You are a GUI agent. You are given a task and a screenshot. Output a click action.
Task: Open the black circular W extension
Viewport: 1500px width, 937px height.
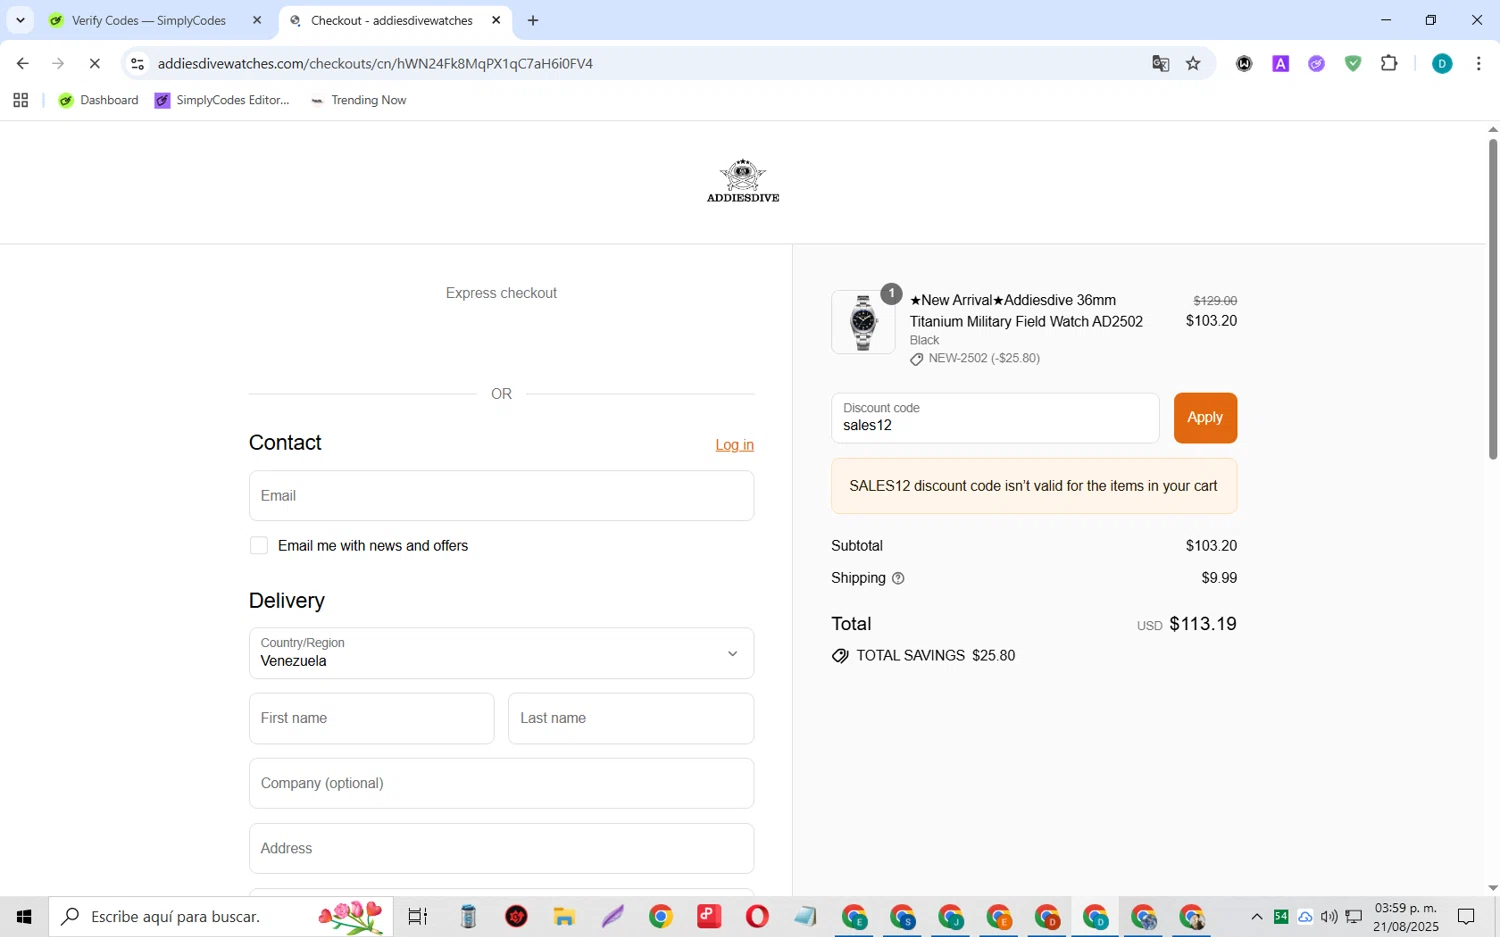coord(1244,63)
